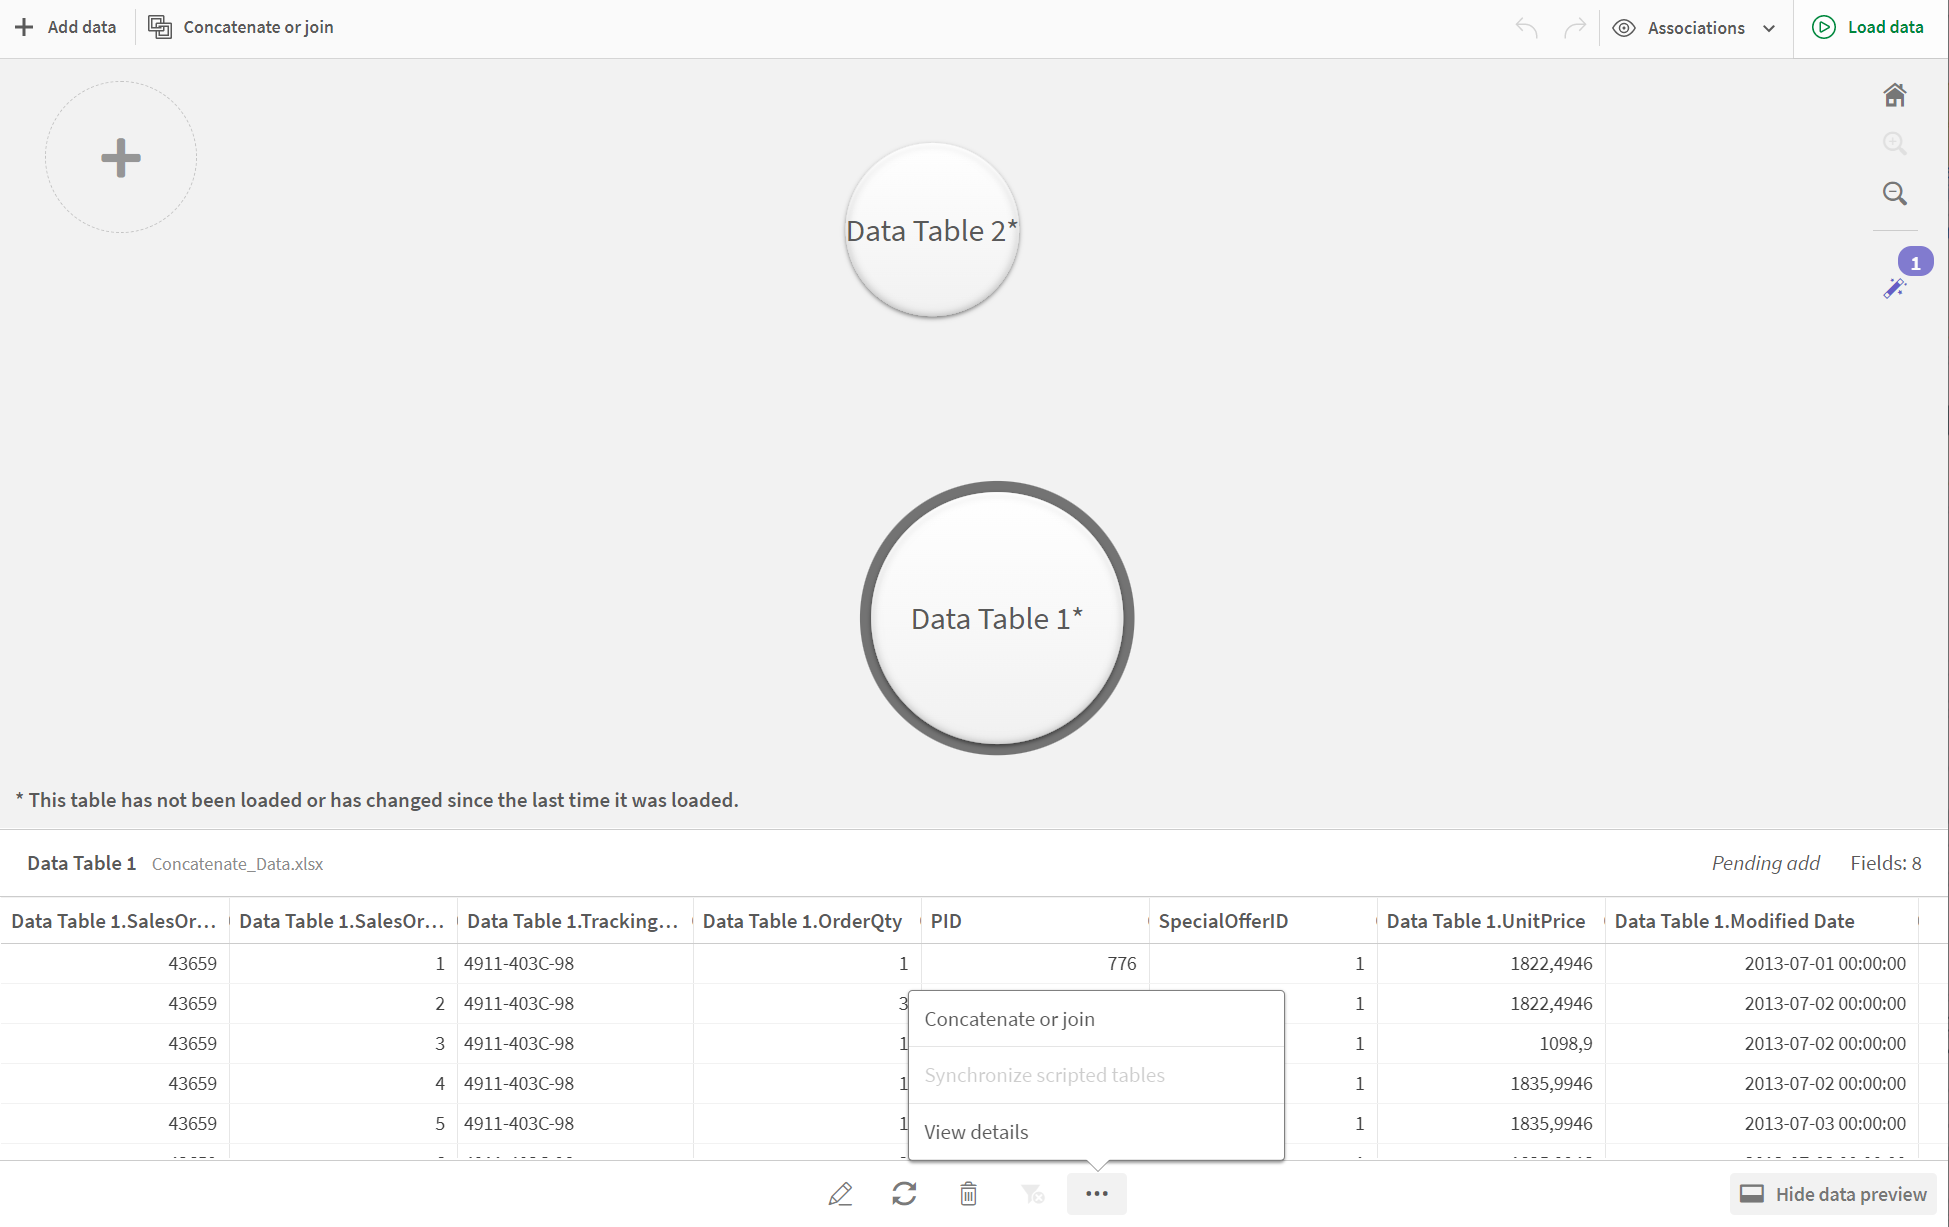Click the zoom in magnifier icon
1949x1227 pixels.
pos(1897,144)
